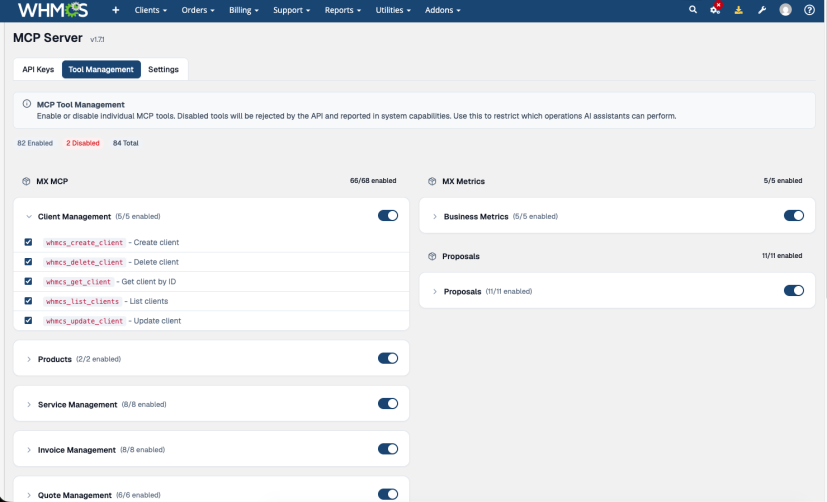Image resolution: width=827 pixels, height=502 pixels.
Task: Click the Products group title
Action: (55, 359)
